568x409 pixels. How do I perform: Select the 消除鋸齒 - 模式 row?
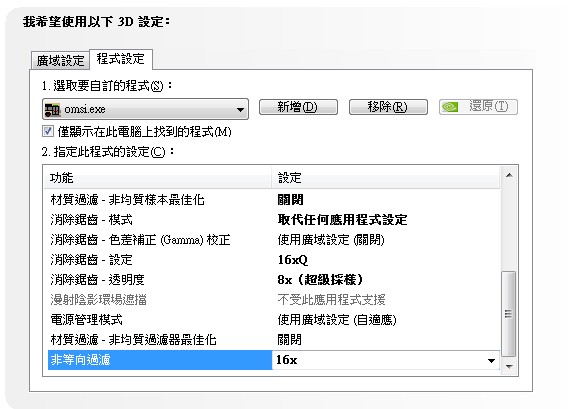tap(274, 220)
